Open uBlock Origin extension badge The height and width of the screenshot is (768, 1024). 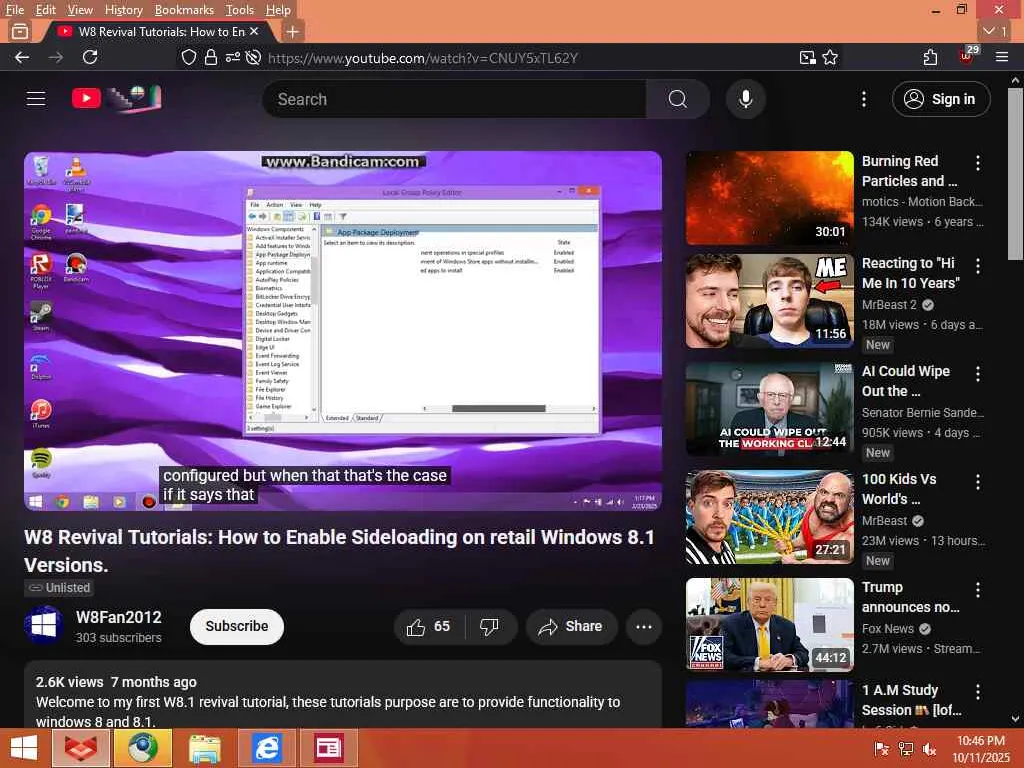coord(967,56)
